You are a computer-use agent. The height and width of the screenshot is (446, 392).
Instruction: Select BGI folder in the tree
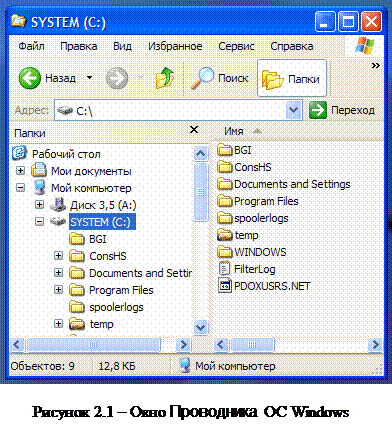(98, 239)
